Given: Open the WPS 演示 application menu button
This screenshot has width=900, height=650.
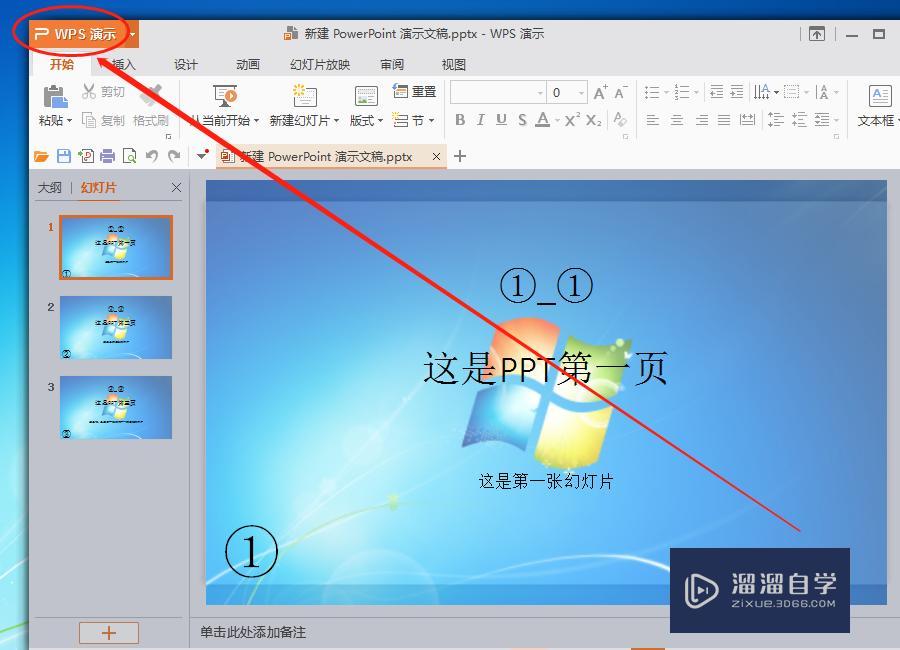Looking at the screenshot, I should (x=77, y=34).
